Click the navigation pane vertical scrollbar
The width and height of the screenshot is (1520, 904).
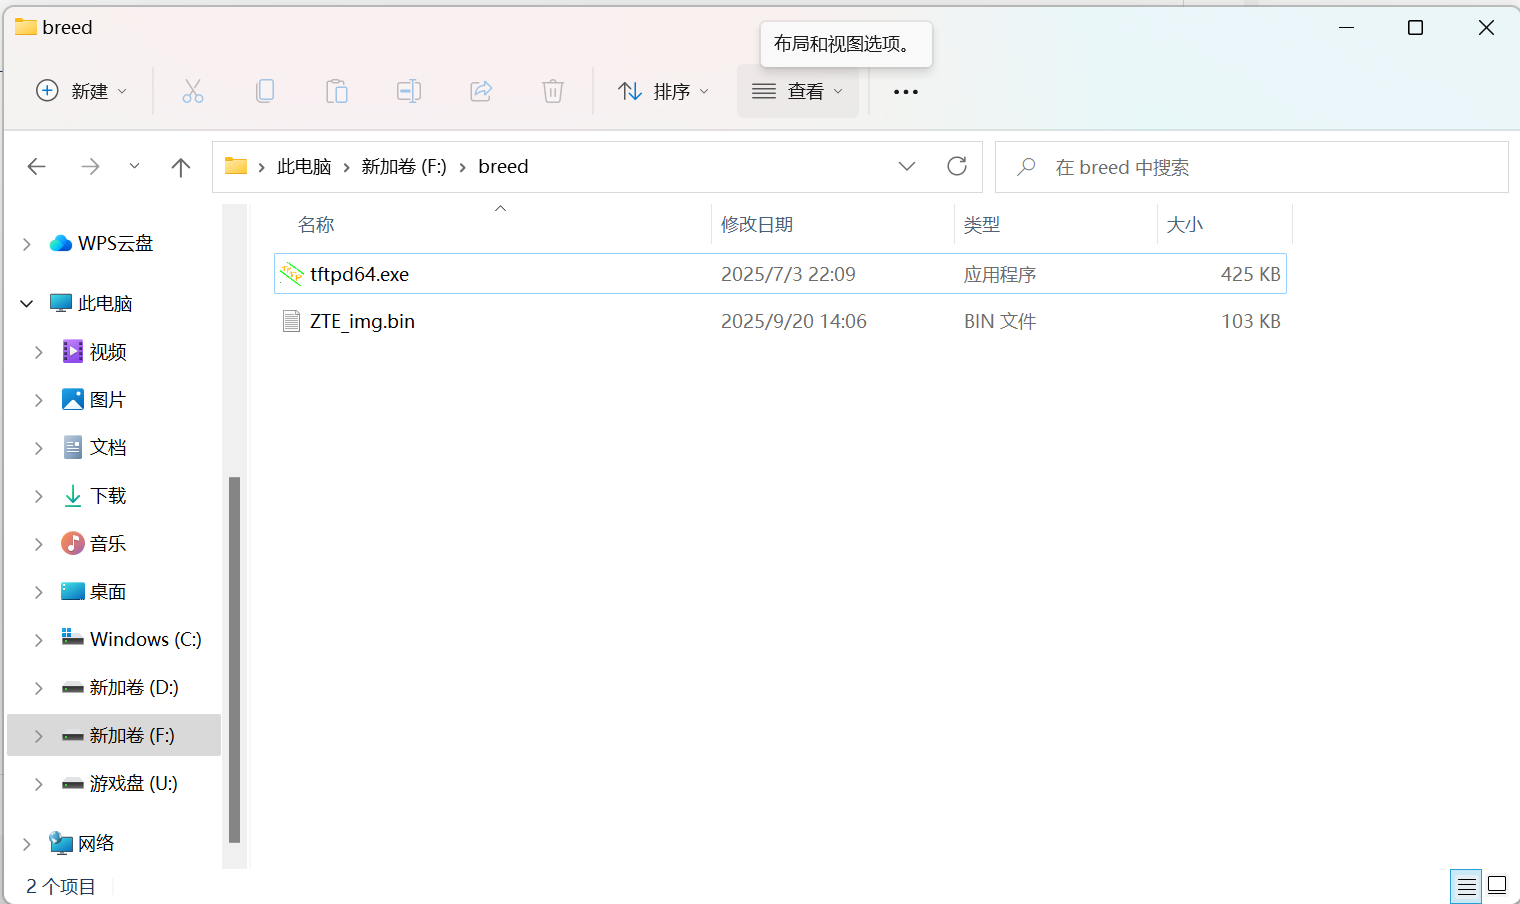click(x=234, y=660)
